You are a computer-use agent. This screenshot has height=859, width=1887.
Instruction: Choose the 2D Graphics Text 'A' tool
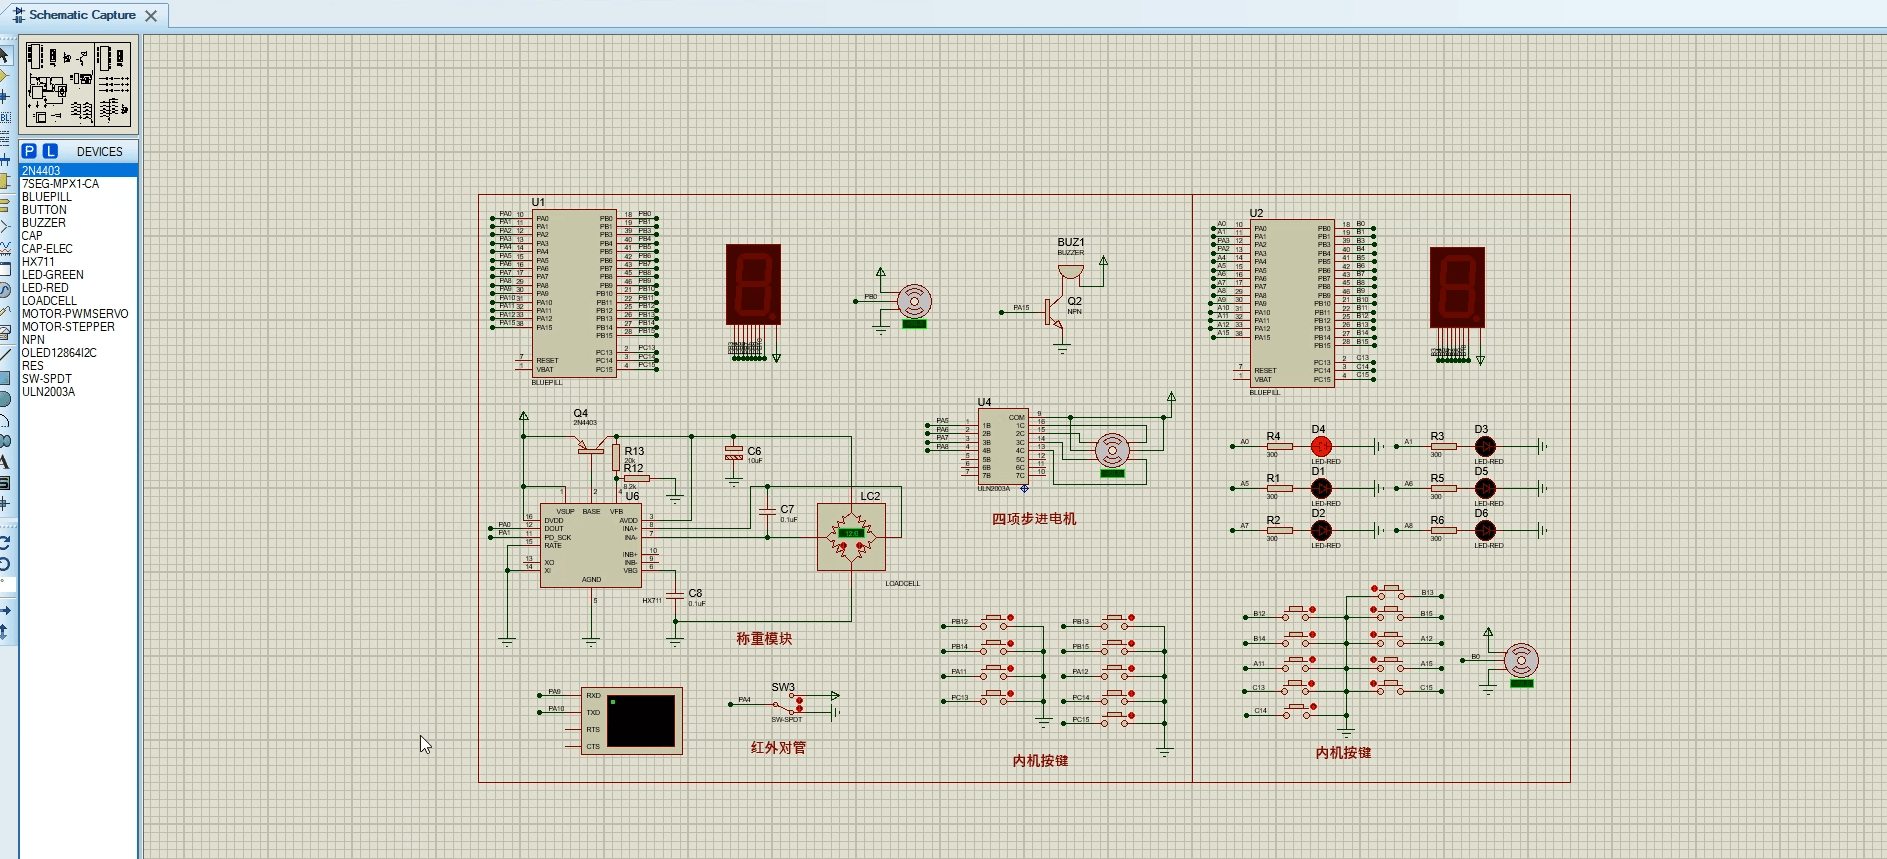pyautogui.click(x=4, y=462)
